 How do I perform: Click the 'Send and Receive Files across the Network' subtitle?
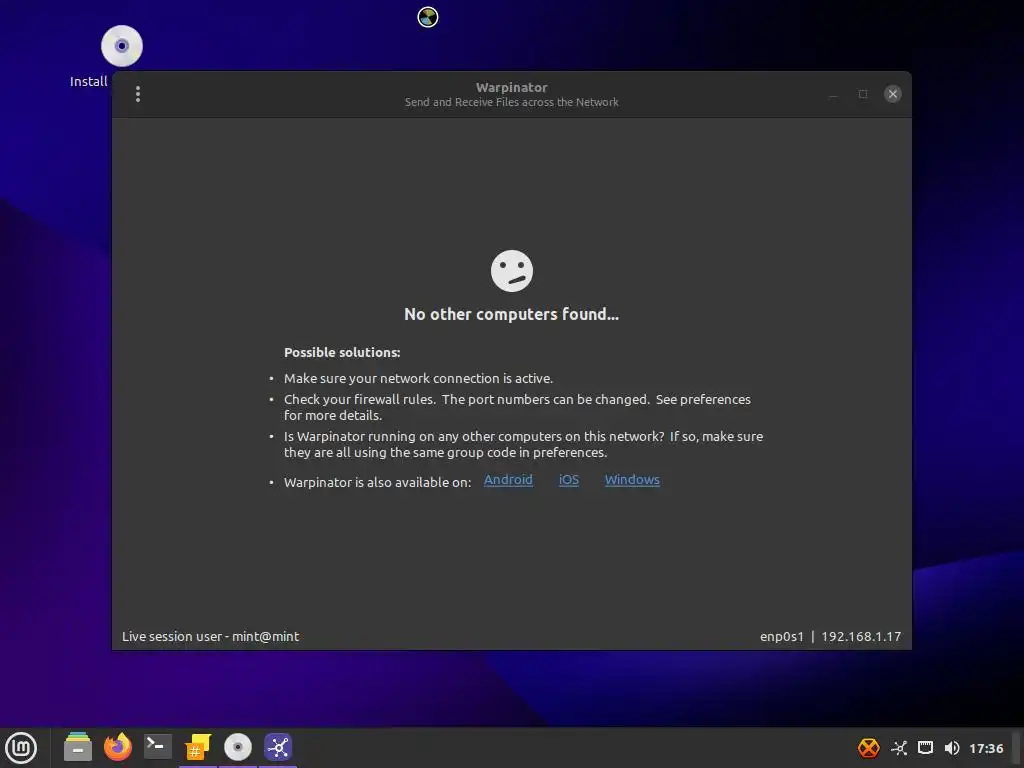(x=511, y=103)
